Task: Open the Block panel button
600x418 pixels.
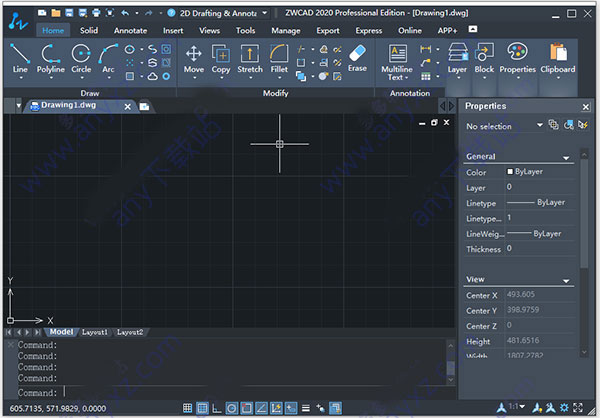Action: [x=484, y=58]
